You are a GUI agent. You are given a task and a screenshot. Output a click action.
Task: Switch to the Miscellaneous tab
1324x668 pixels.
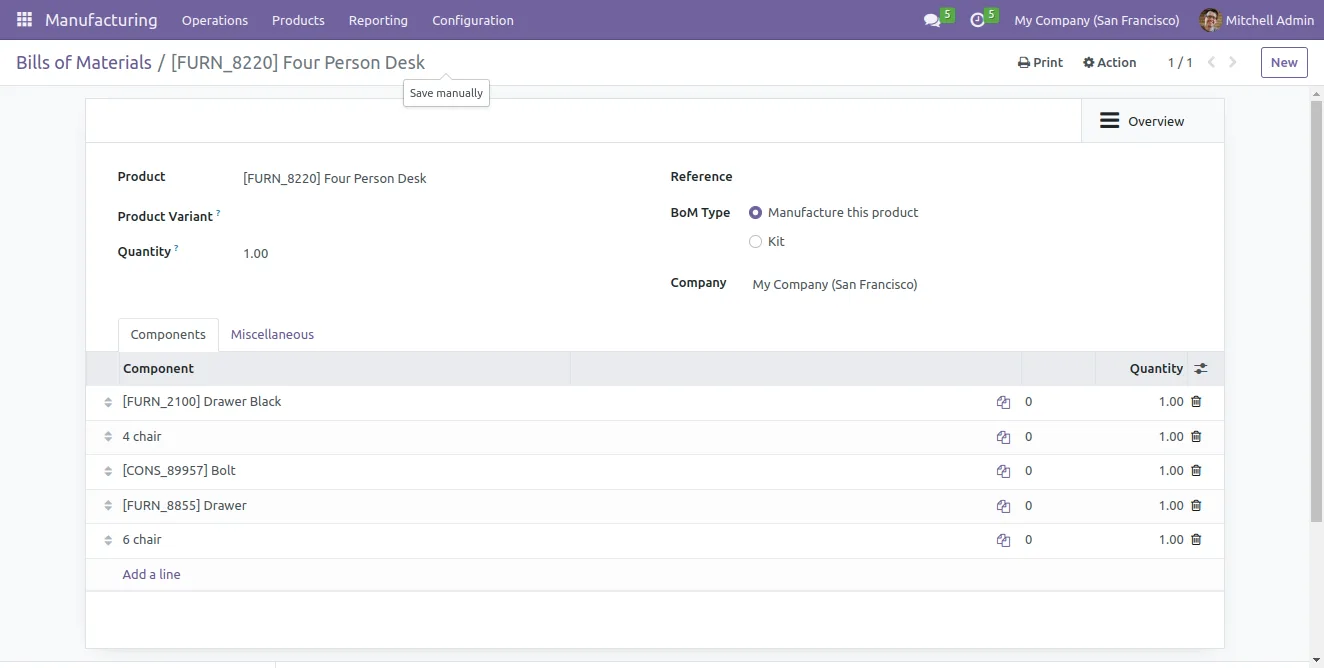click(x=272, y=335)
